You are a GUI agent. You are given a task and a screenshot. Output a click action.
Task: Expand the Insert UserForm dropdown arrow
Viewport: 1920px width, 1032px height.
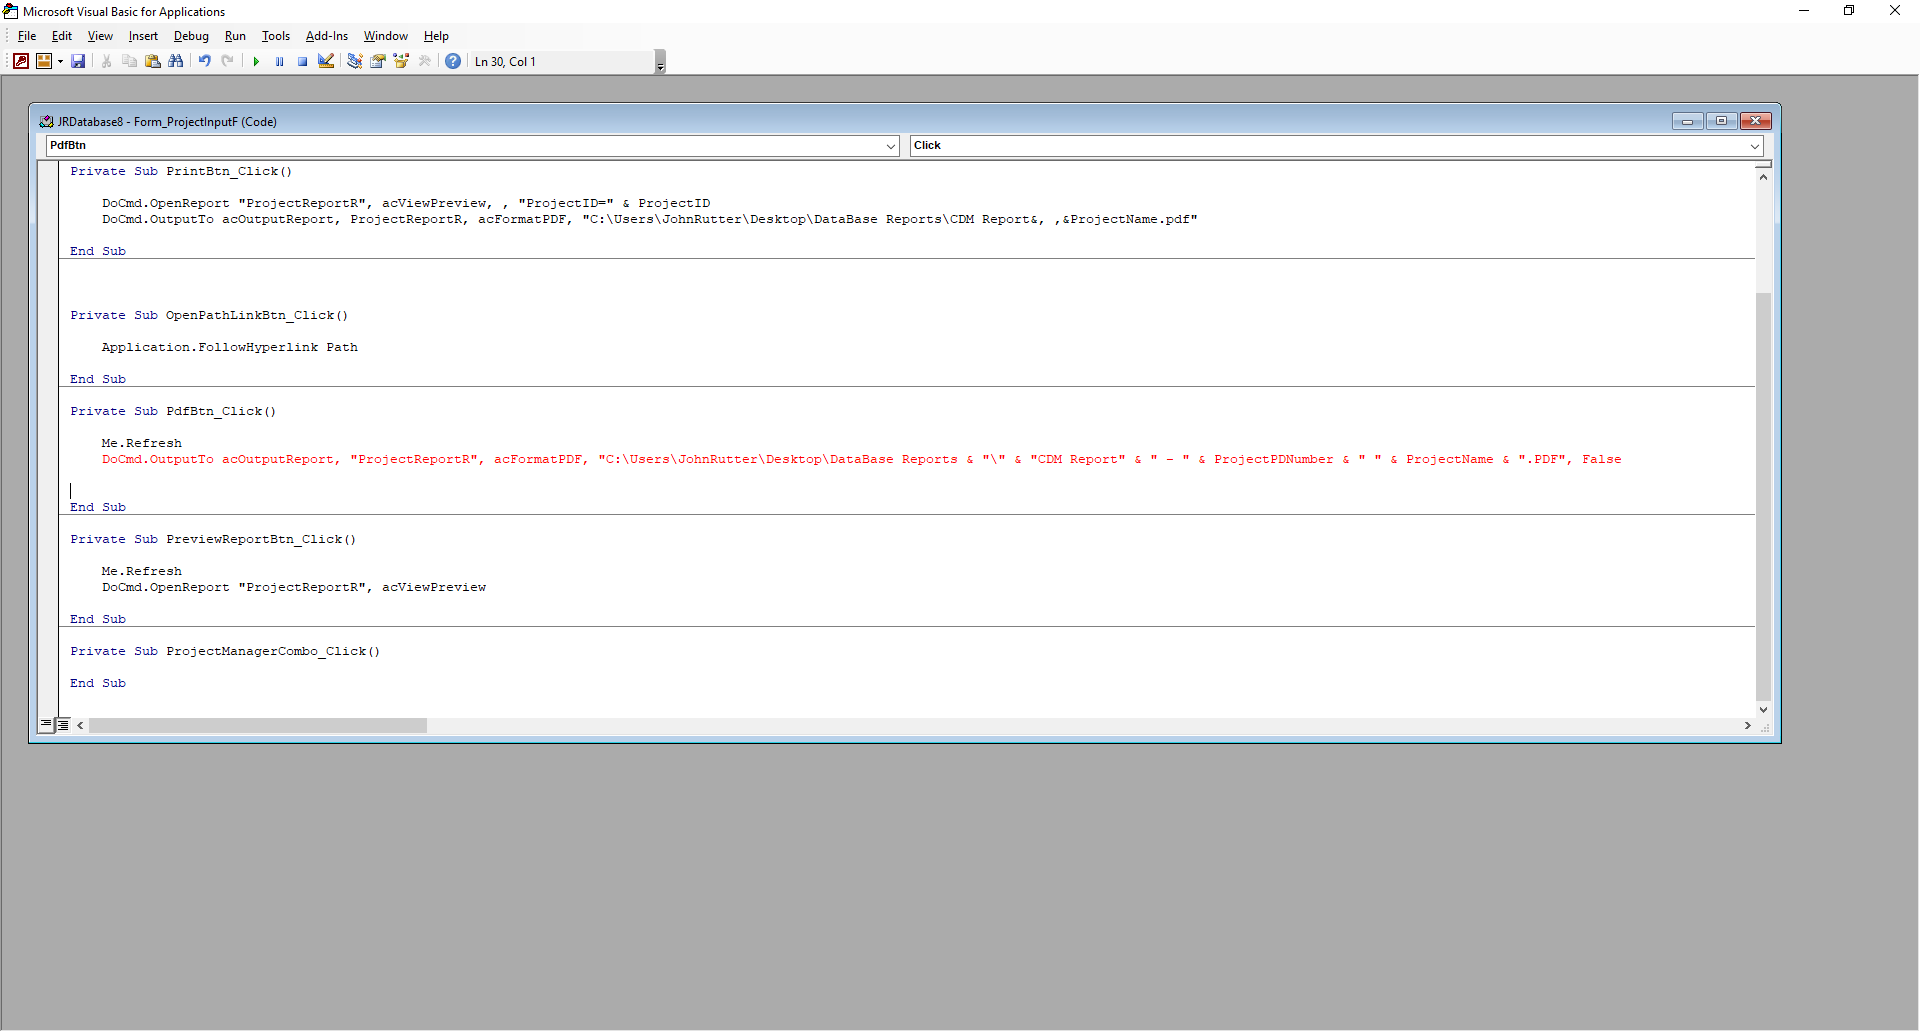tap(60, 61)
